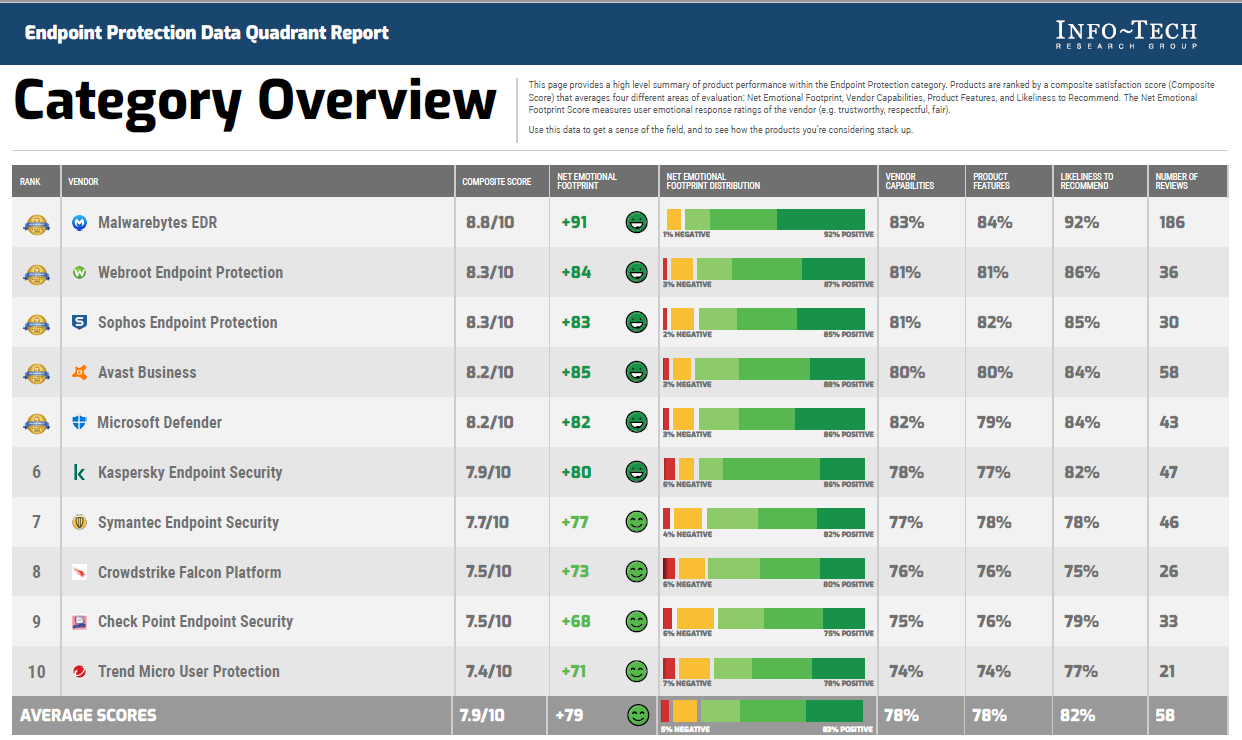Click the Vendor Capabilities column header
The width and height of the screenshot is (1242, 740).
tap(909, 182)
